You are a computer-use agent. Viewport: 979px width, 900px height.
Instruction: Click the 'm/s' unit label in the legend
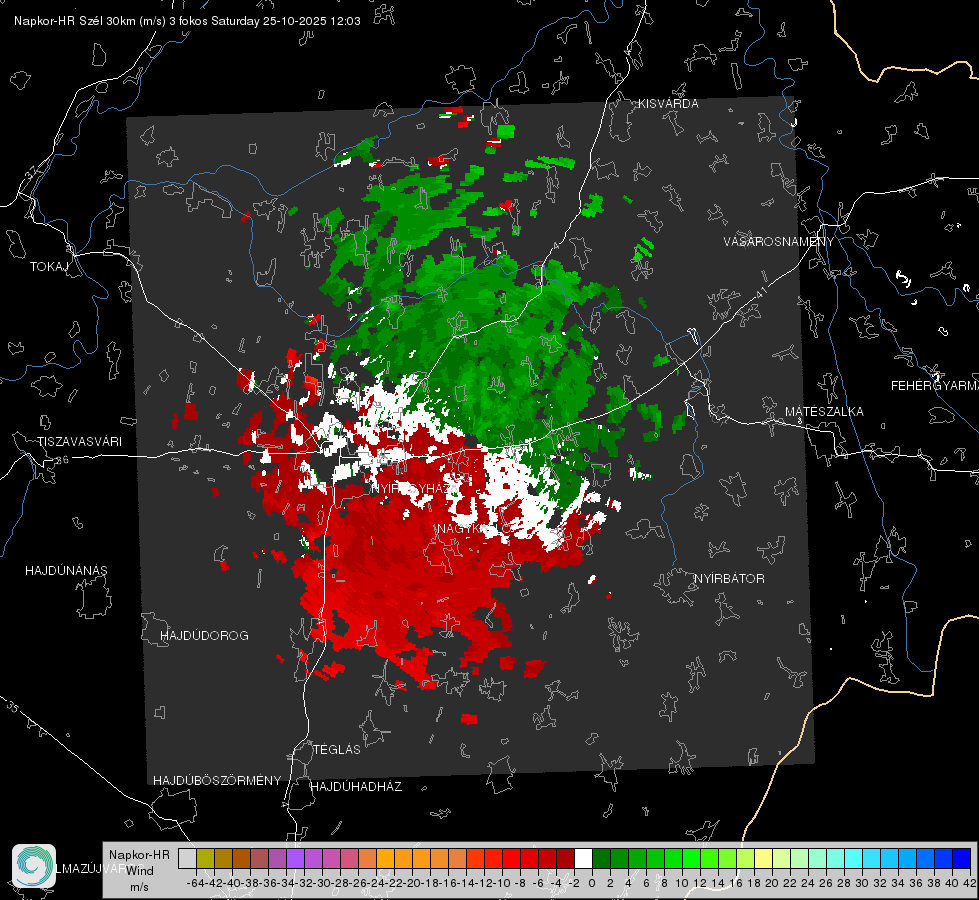point(139,887)
